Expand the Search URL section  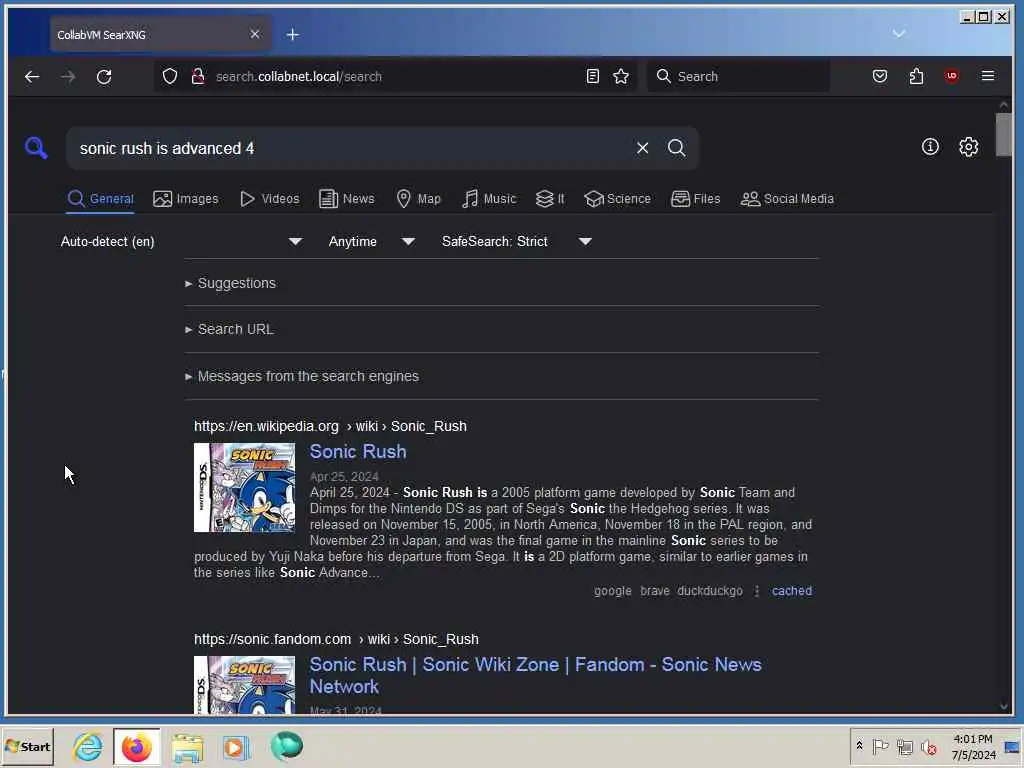(229, 329)
